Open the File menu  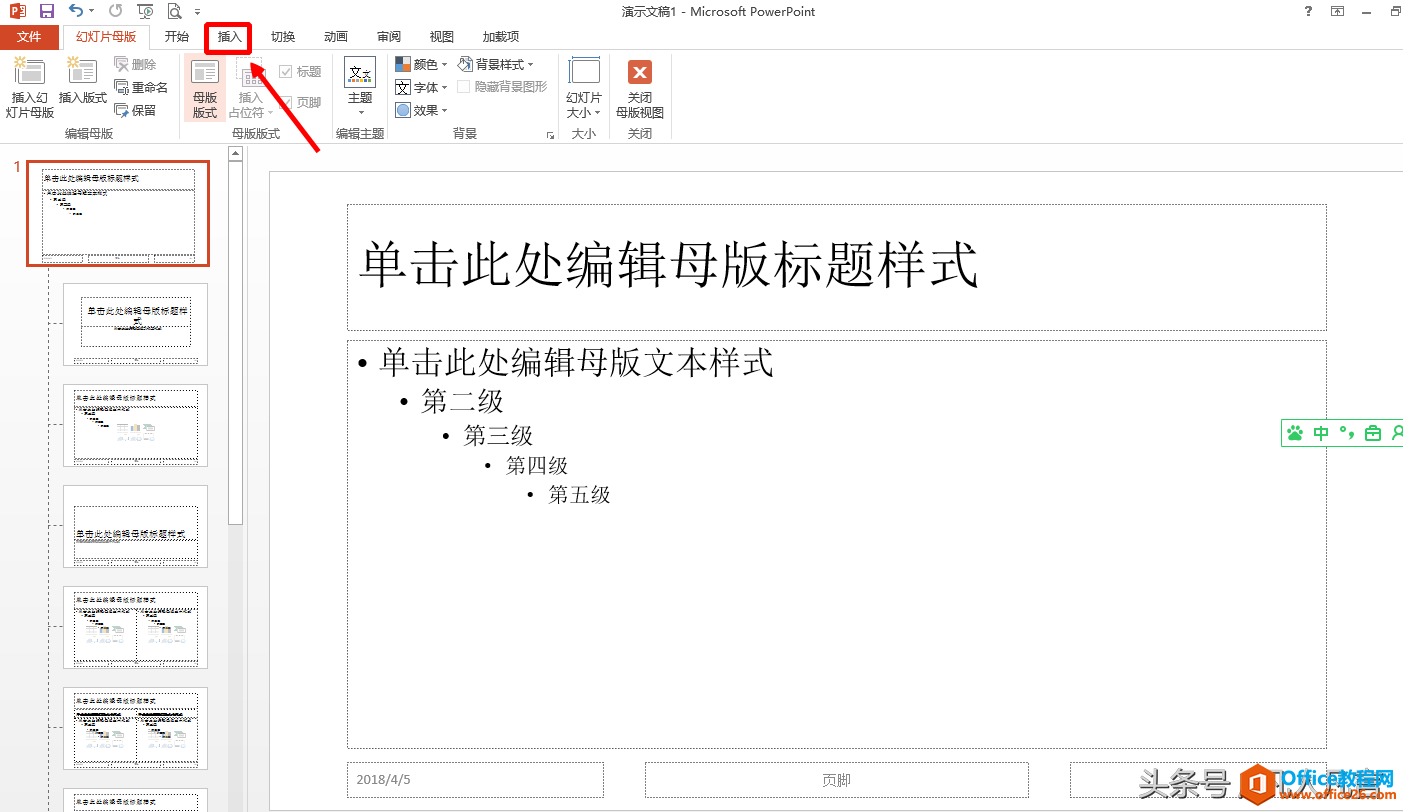[30, 36]
